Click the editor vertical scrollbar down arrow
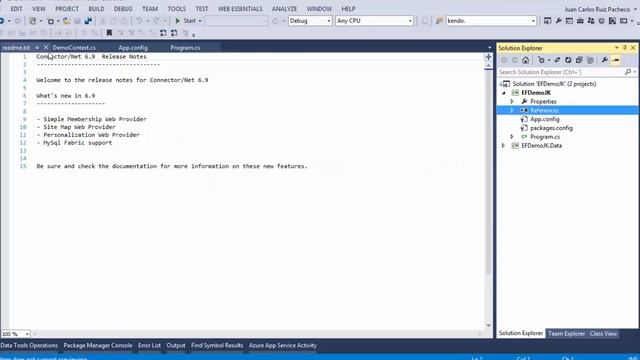The height and width of the screenshot is (360, 640). point(489,326)
